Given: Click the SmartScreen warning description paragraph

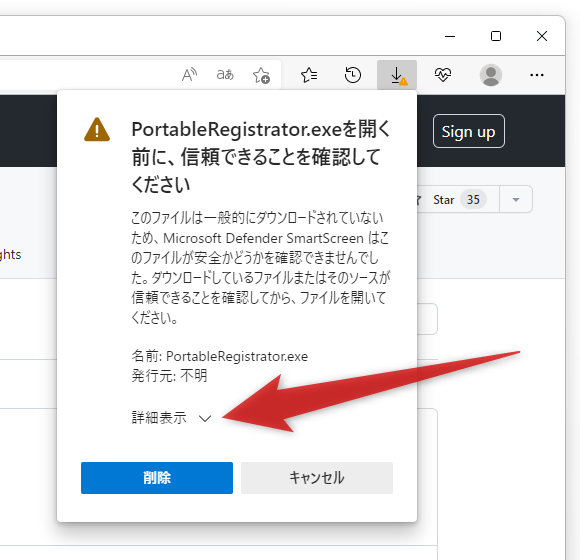Looking at the screenshot, I should (x=261, y=267).
